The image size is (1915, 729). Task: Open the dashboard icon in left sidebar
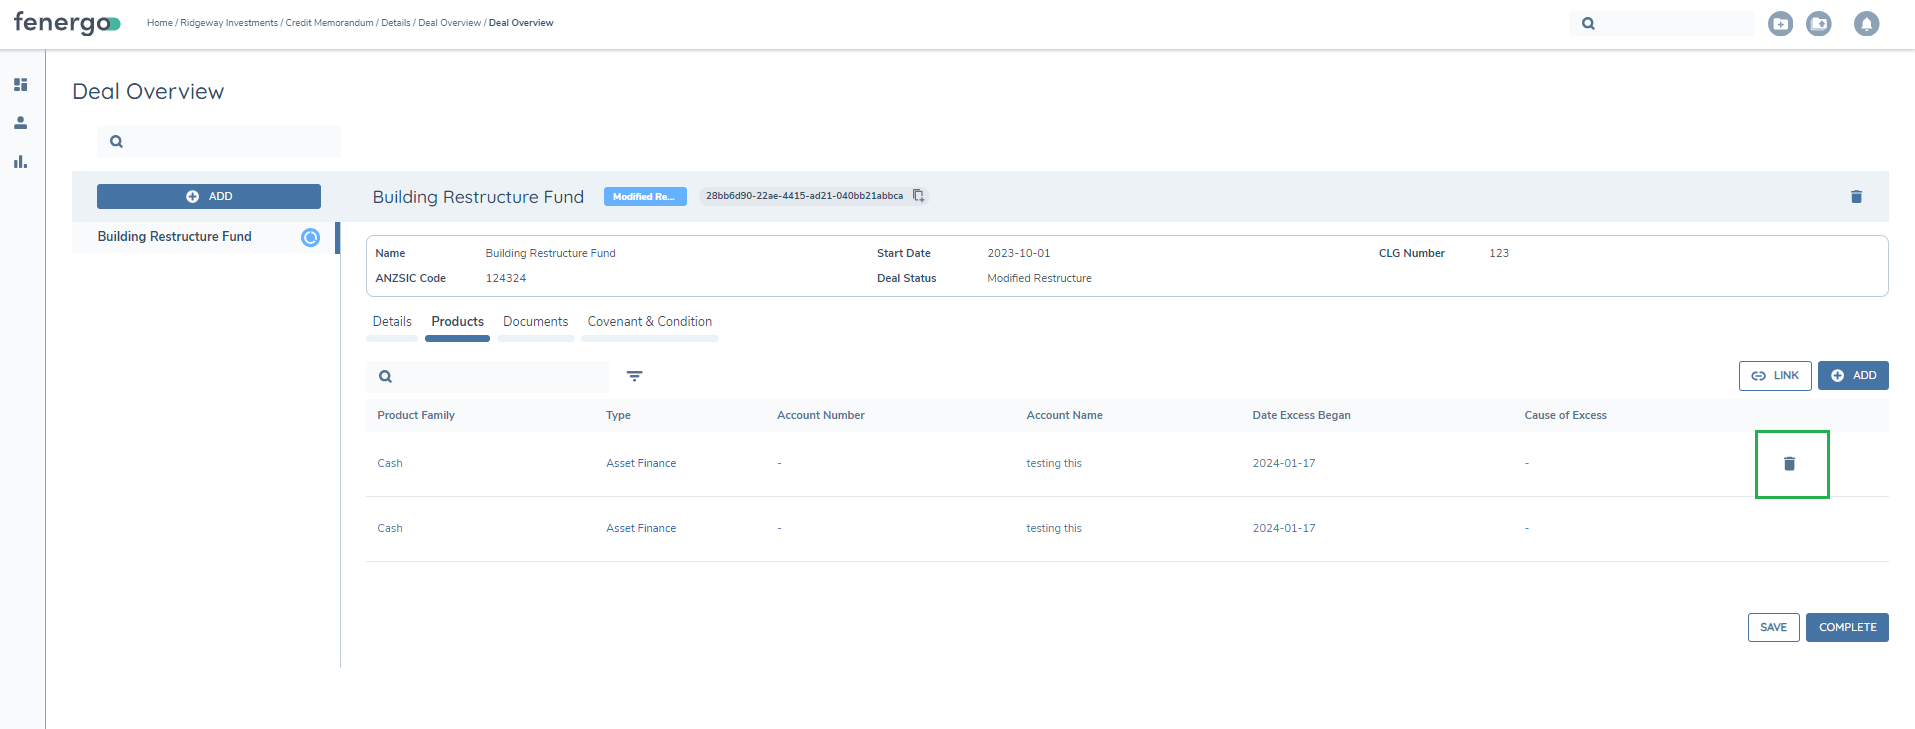pos(20,85)
